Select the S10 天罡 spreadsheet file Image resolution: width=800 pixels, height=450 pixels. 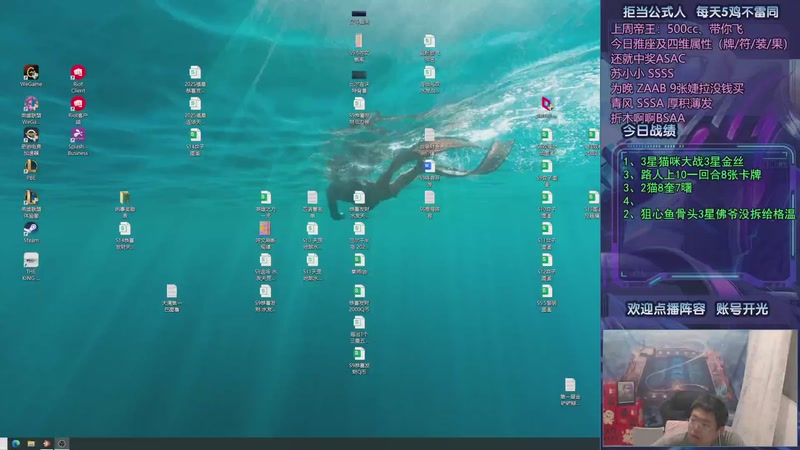pos(312,236)
